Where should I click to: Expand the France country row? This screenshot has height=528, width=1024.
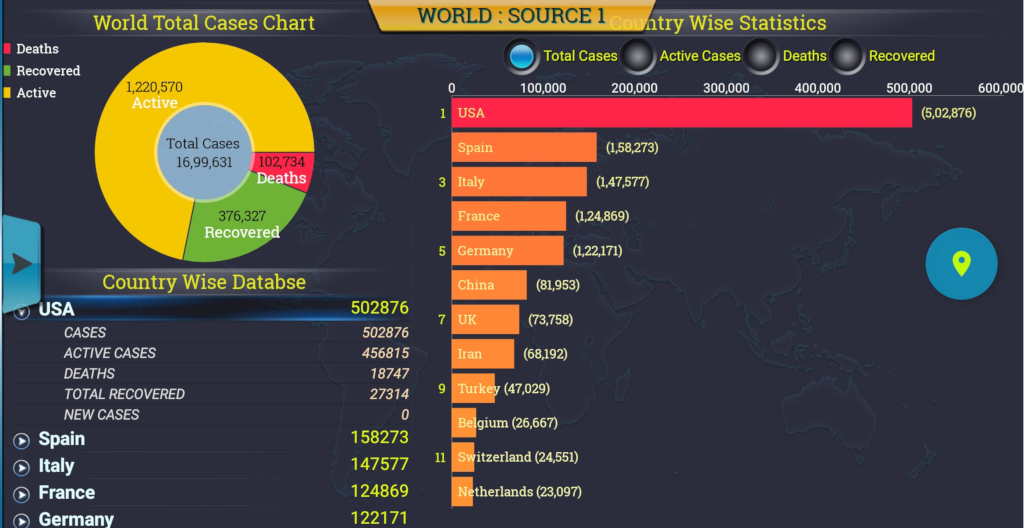pos(22,494)
